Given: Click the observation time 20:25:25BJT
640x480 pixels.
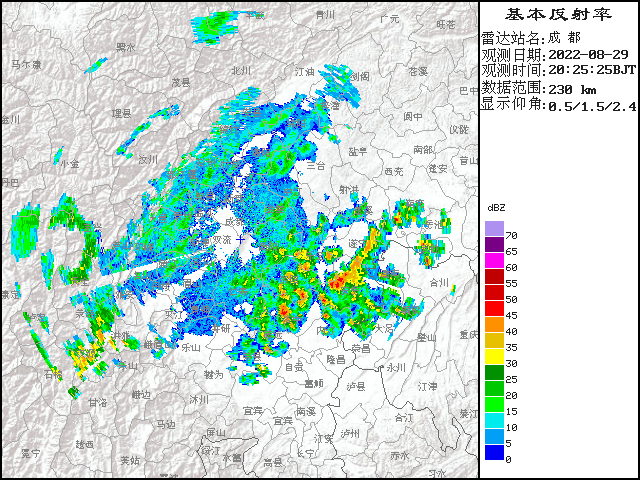Looking at the screenshot, I should coord(591,71).
